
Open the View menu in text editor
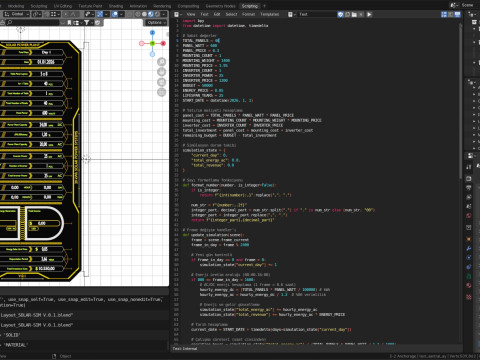(191, 14)
